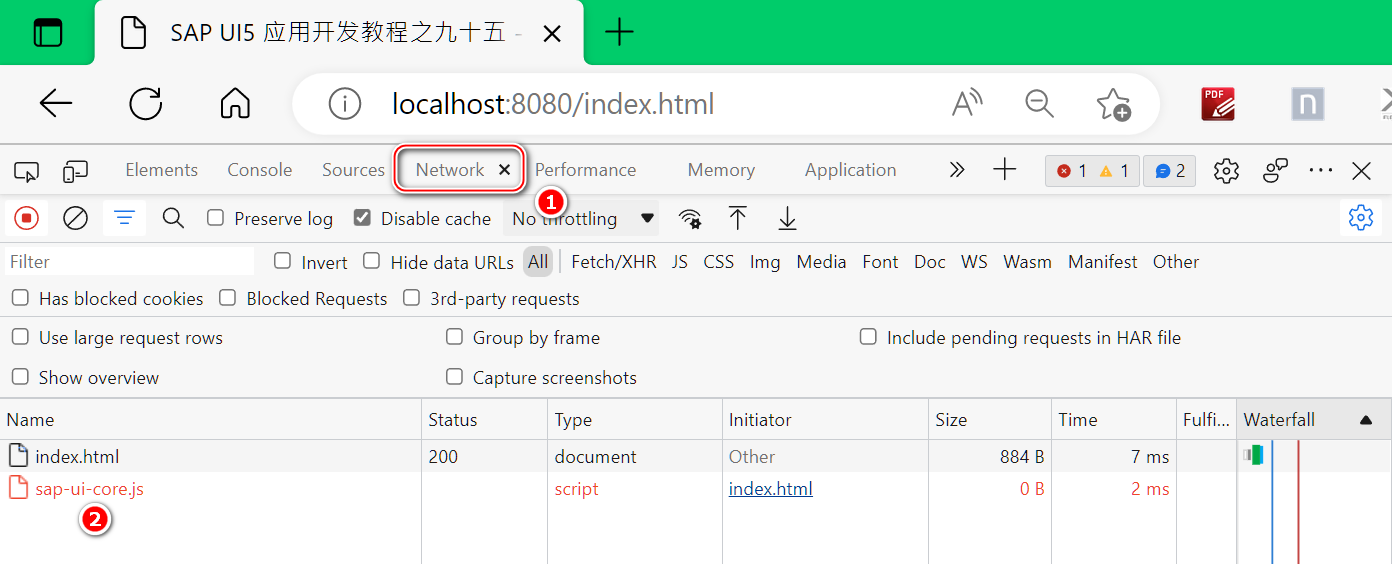The image size is (1392, 564).
Task: Tick the Invert filter checkbox
Action: point(283,261)
